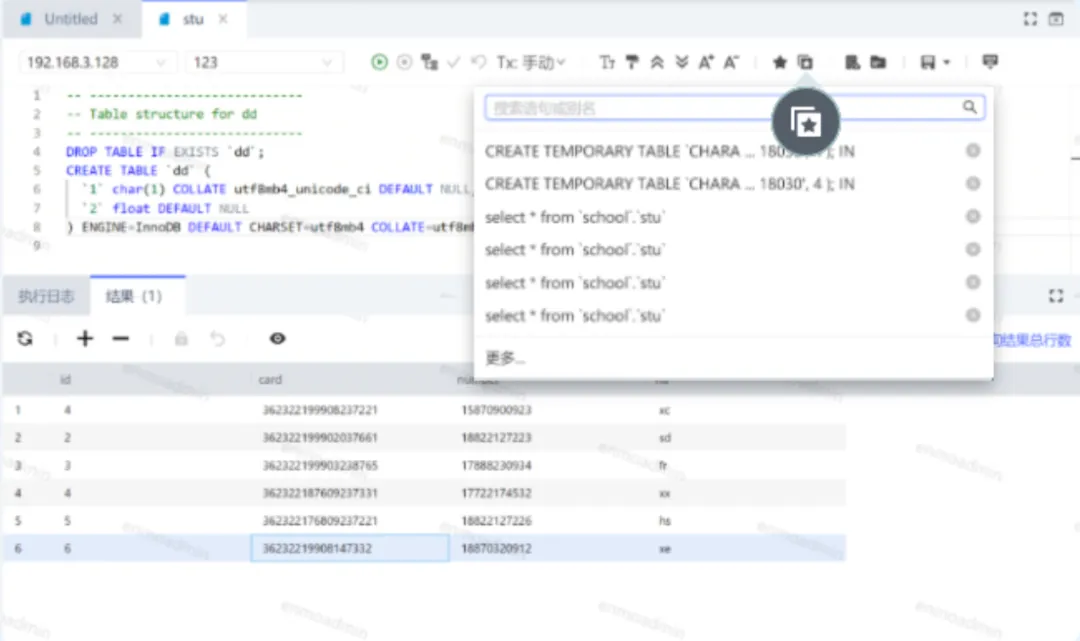The image size is (1080, 641).
Task: Click the DROP TABLE IF EXISTS line
Action: point(165,151)
